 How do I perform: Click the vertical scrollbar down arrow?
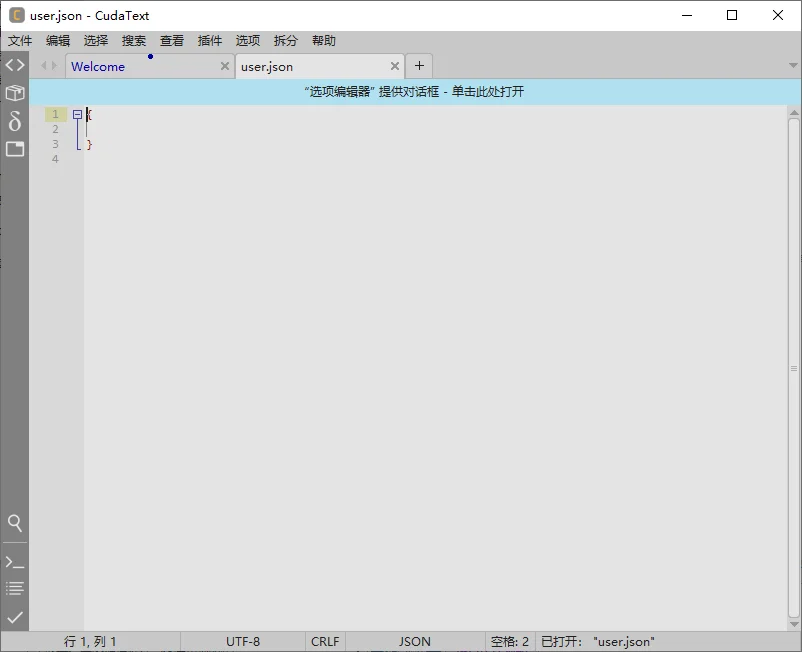point(794,624)
